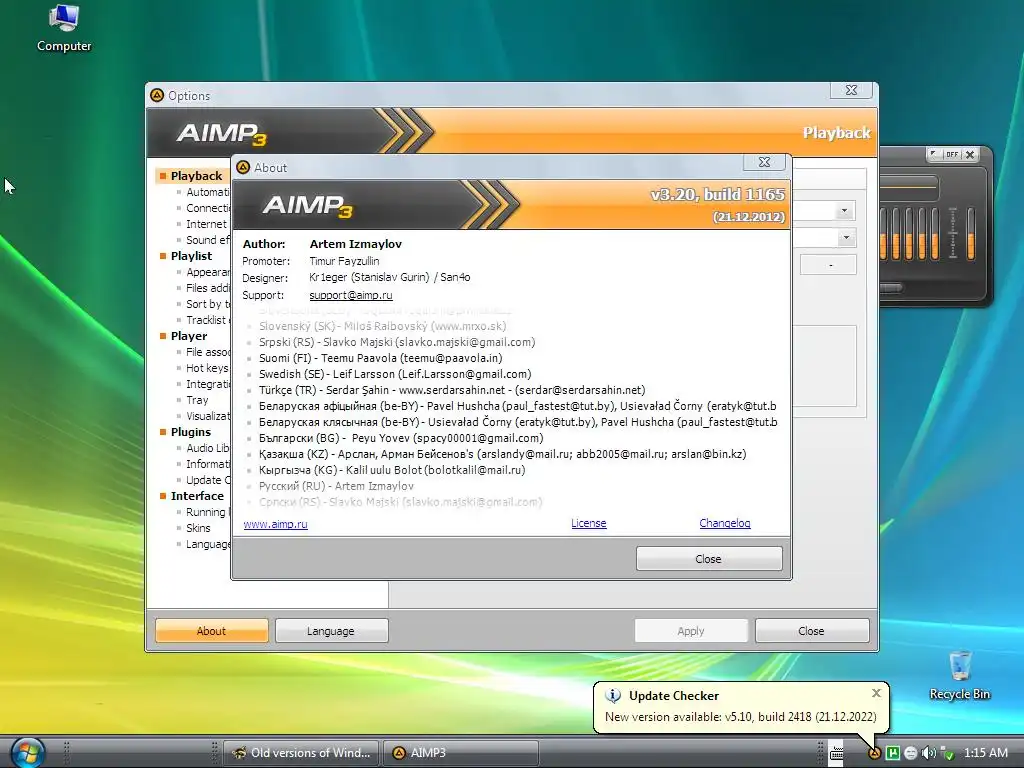Image resolution: width=1024 pixels, height=768 pixels.
Task: Open 'Running...' item under Interface
Action: [206, 512]
